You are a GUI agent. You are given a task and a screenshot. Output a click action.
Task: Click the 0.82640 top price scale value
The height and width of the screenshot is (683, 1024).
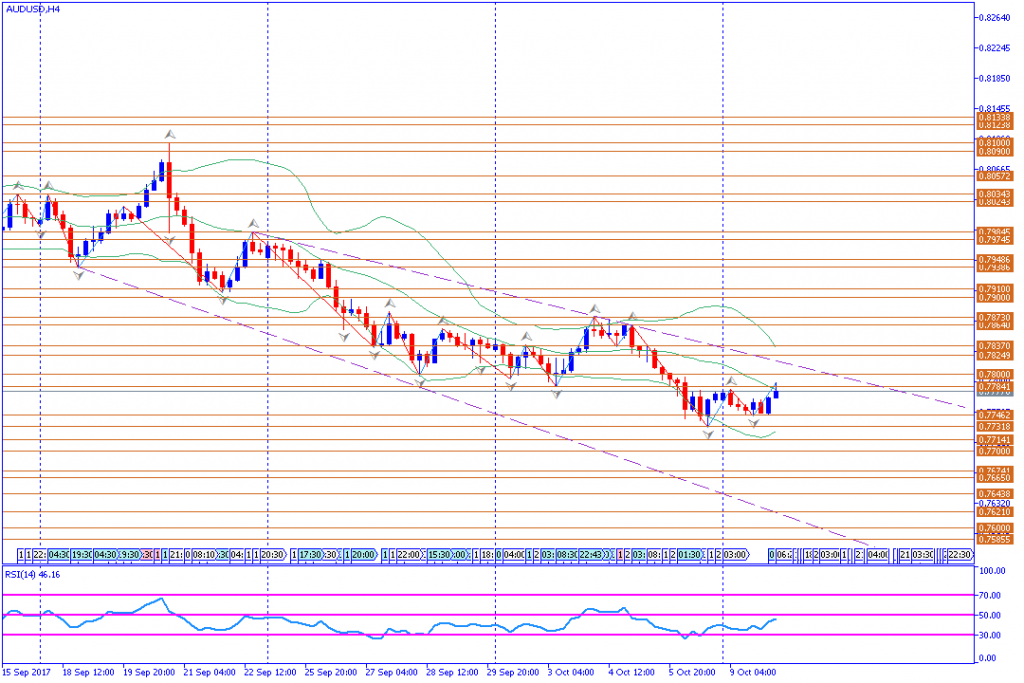(996, 18)
